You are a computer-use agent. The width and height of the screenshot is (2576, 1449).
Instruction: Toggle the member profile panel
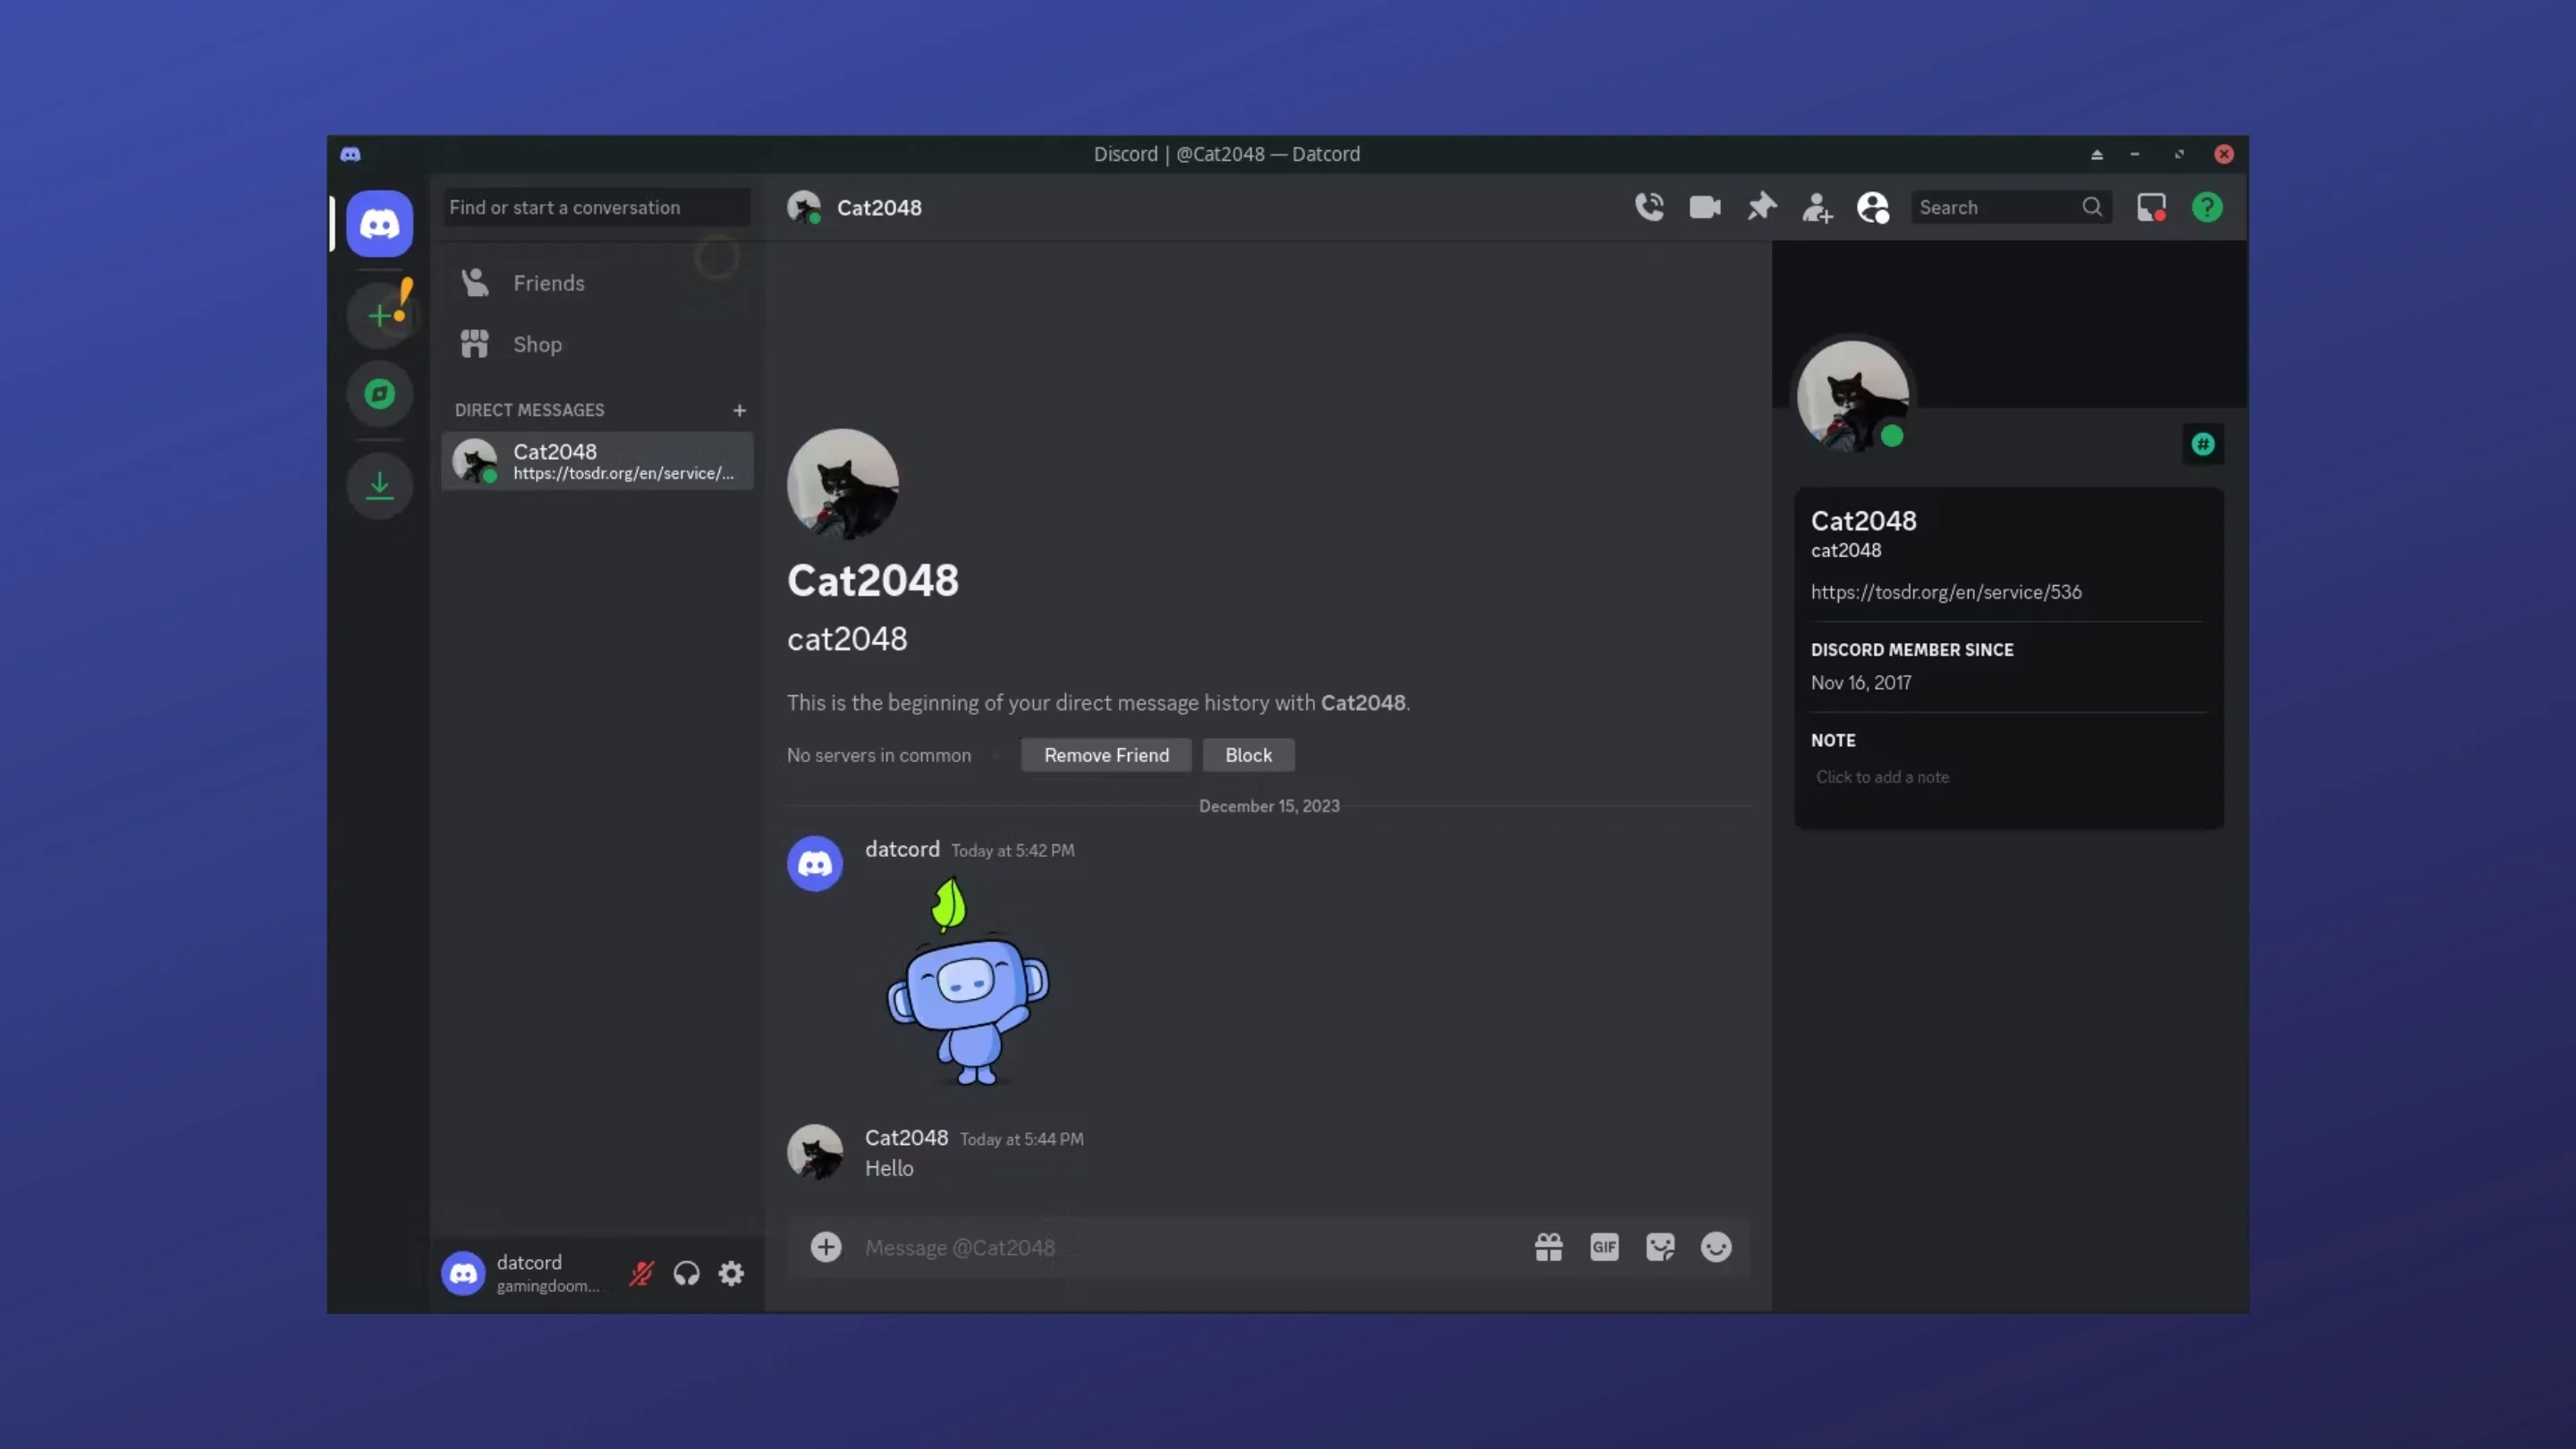[1872, 207]
